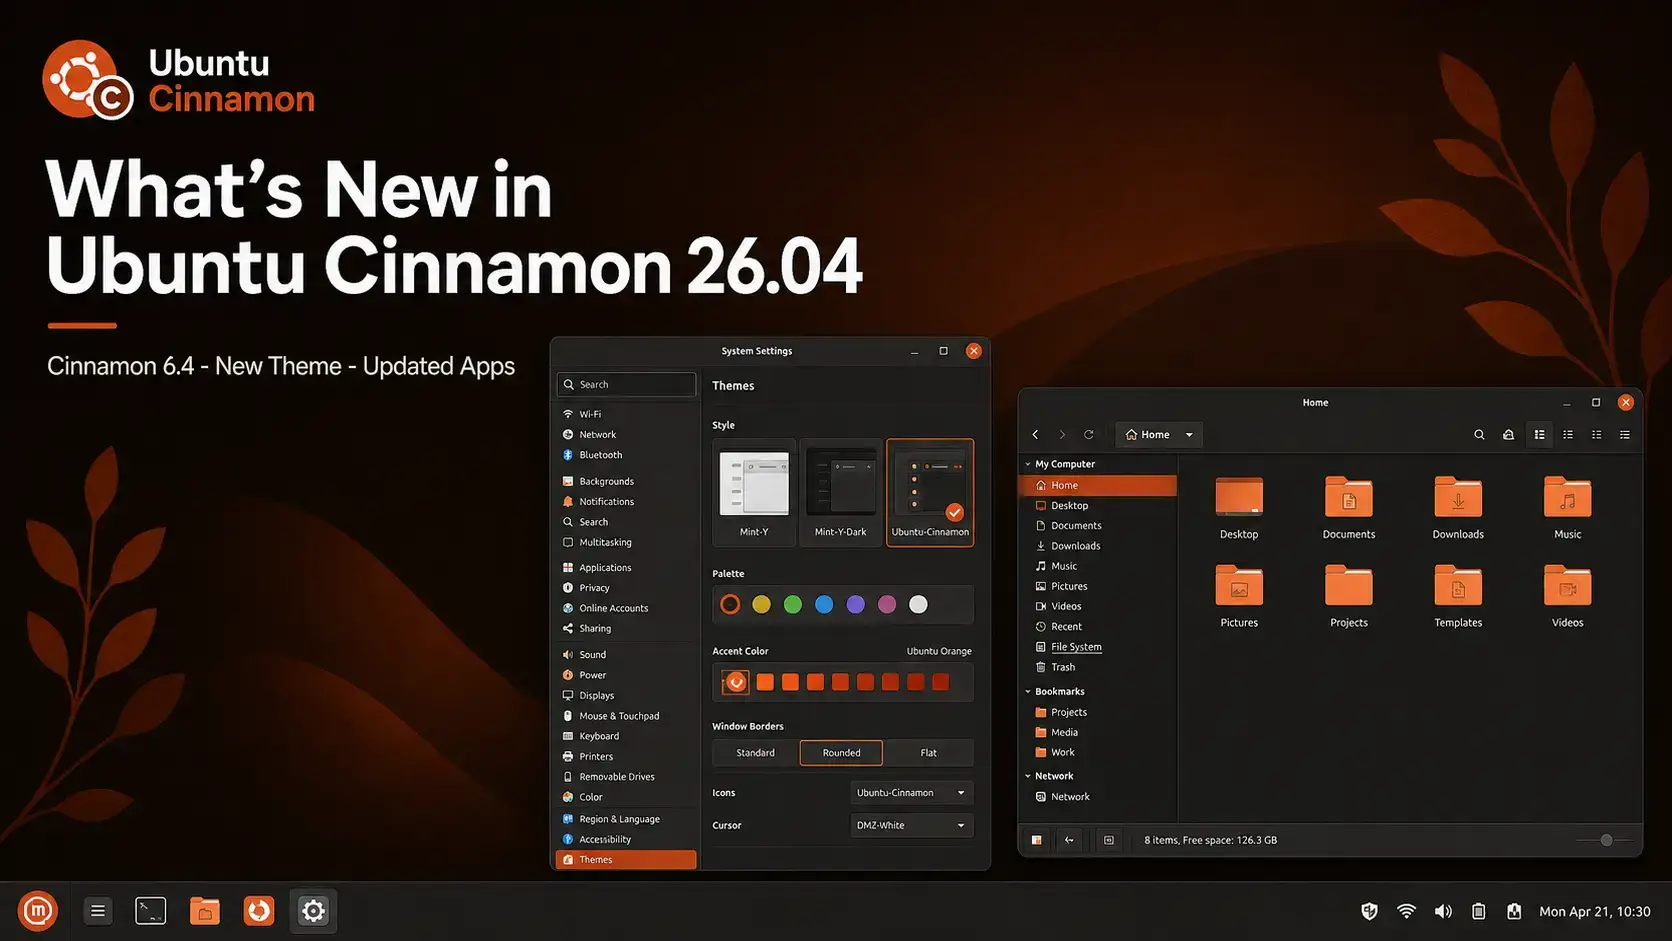Pick the purple palette color
The image size is (1672, 941).
856,604
